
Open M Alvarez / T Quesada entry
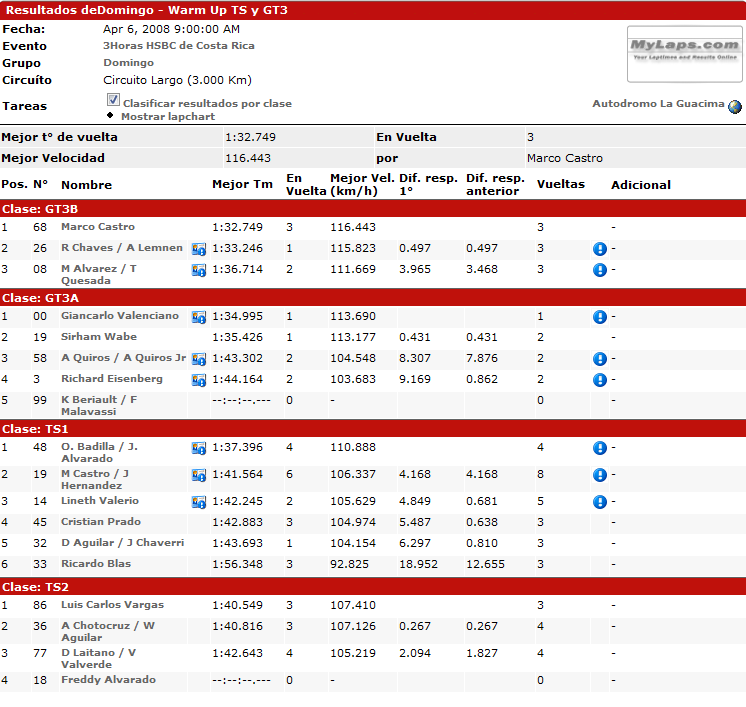pos(99,275)
